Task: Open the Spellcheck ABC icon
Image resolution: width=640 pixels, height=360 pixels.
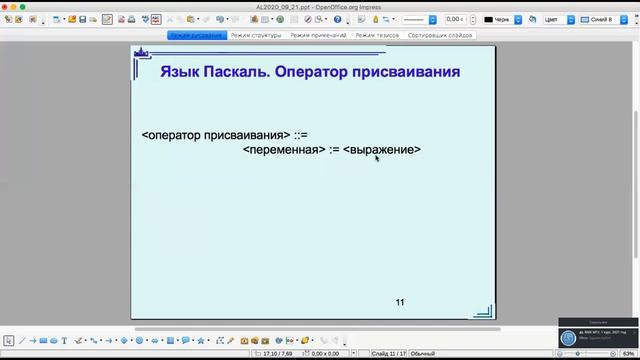Action: click(x=156, y=19)
